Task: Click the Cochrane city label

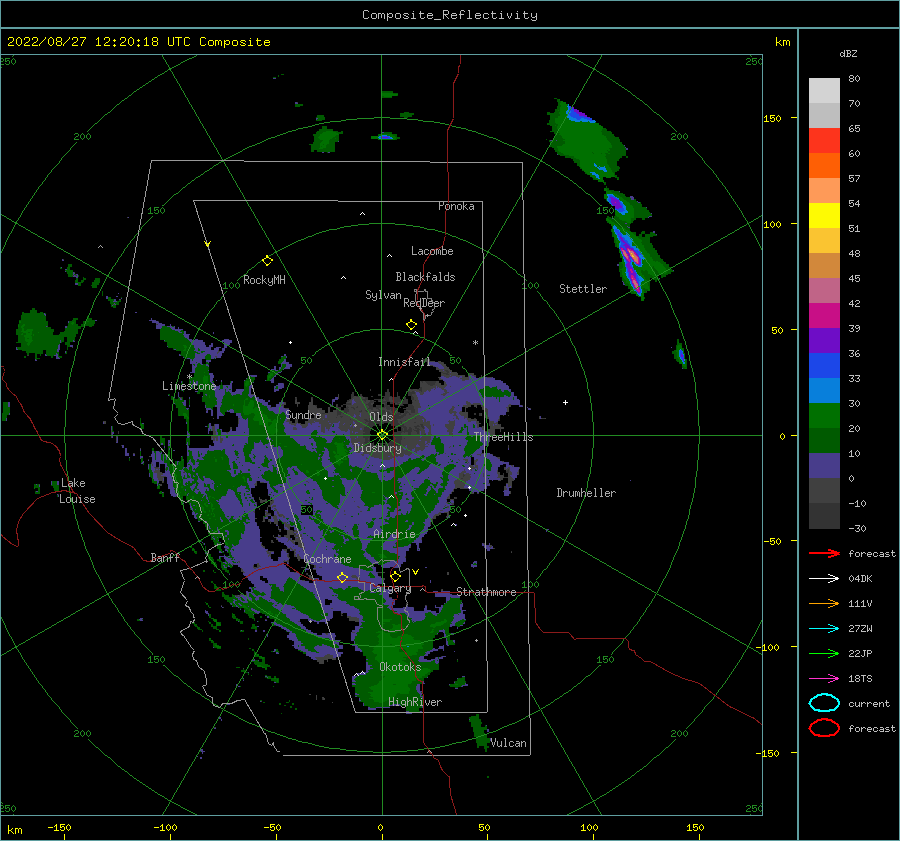Action: click(x=327, y=559)
